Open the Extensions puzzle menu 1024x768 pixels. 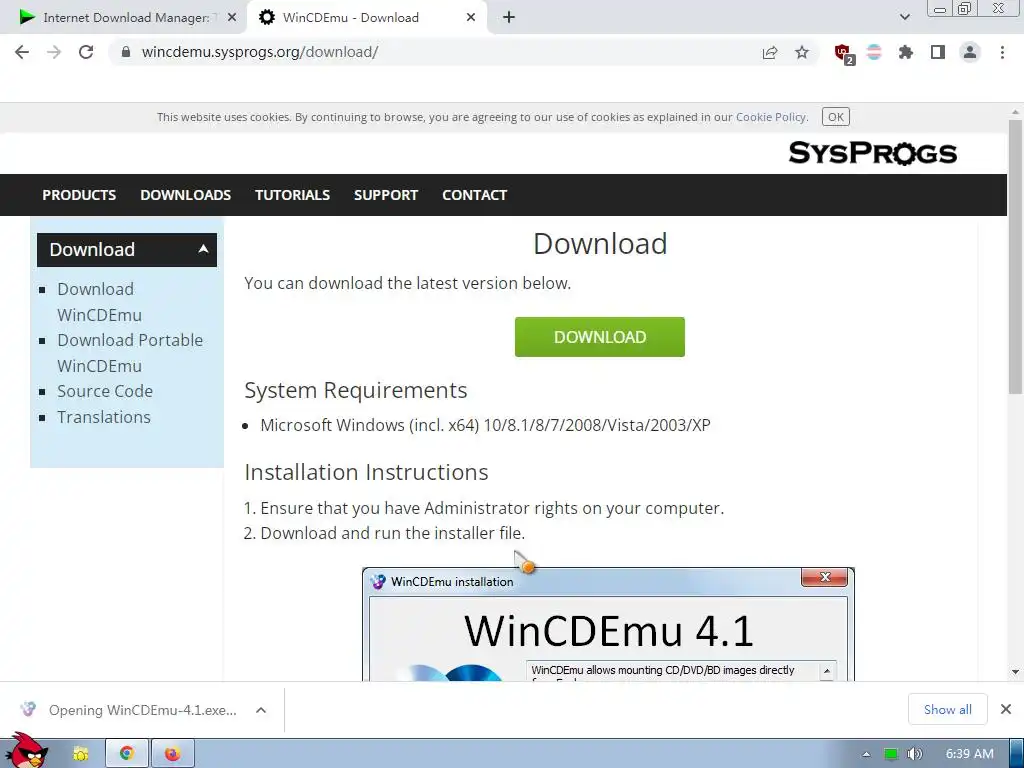click(906, 52)
